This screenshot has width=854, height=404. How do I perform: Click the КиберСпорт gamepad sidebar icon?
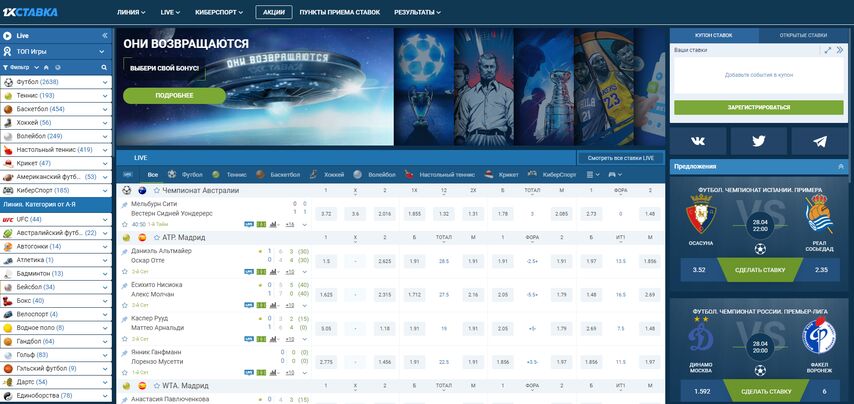coord(8,191)
